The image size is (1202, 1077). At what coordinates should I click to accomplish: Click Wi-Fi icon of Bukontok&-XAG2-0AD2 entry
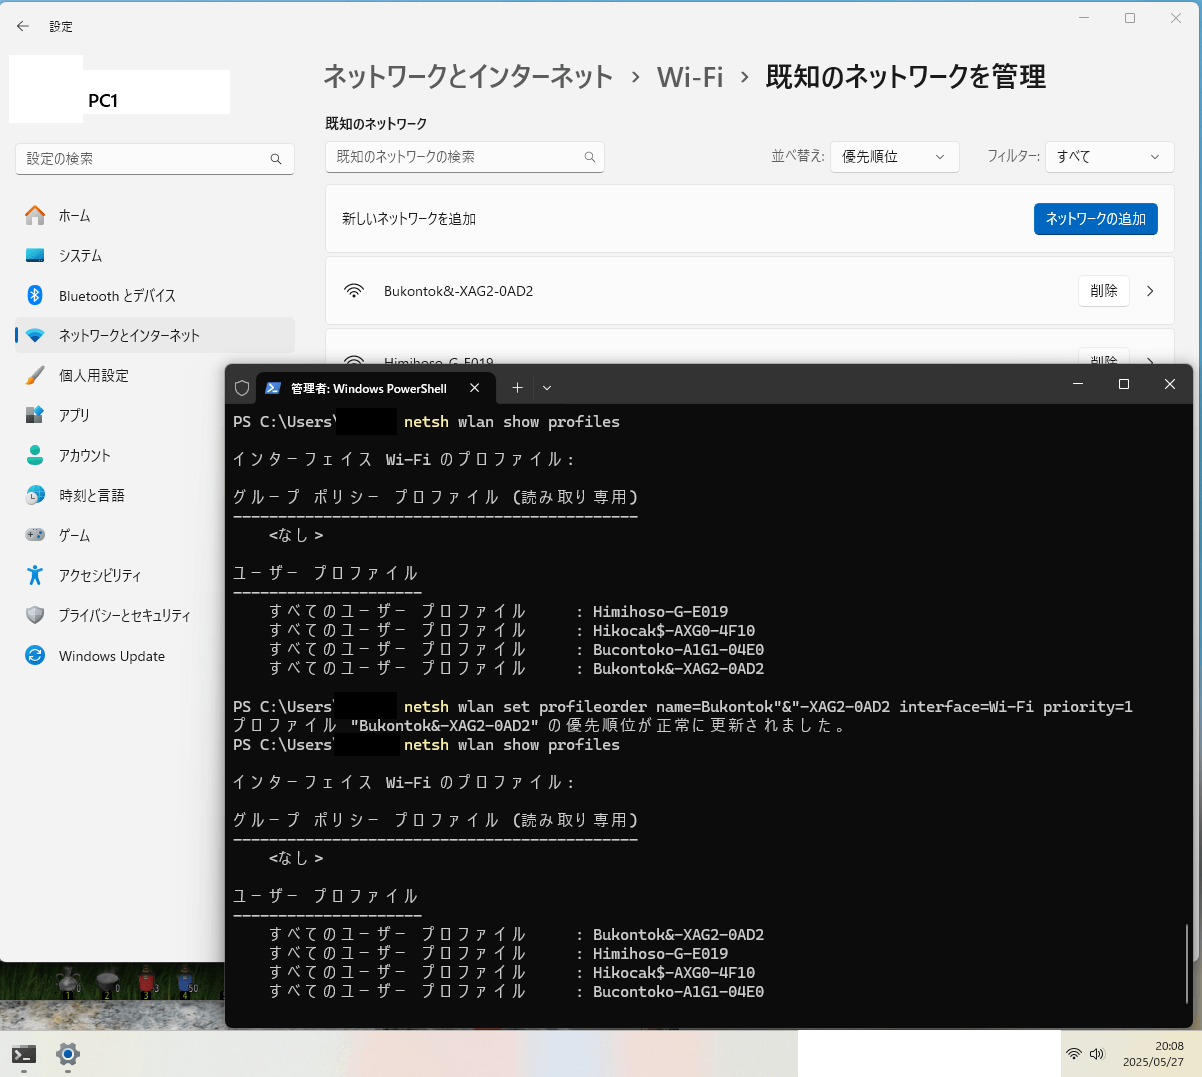tap(354, 291)
